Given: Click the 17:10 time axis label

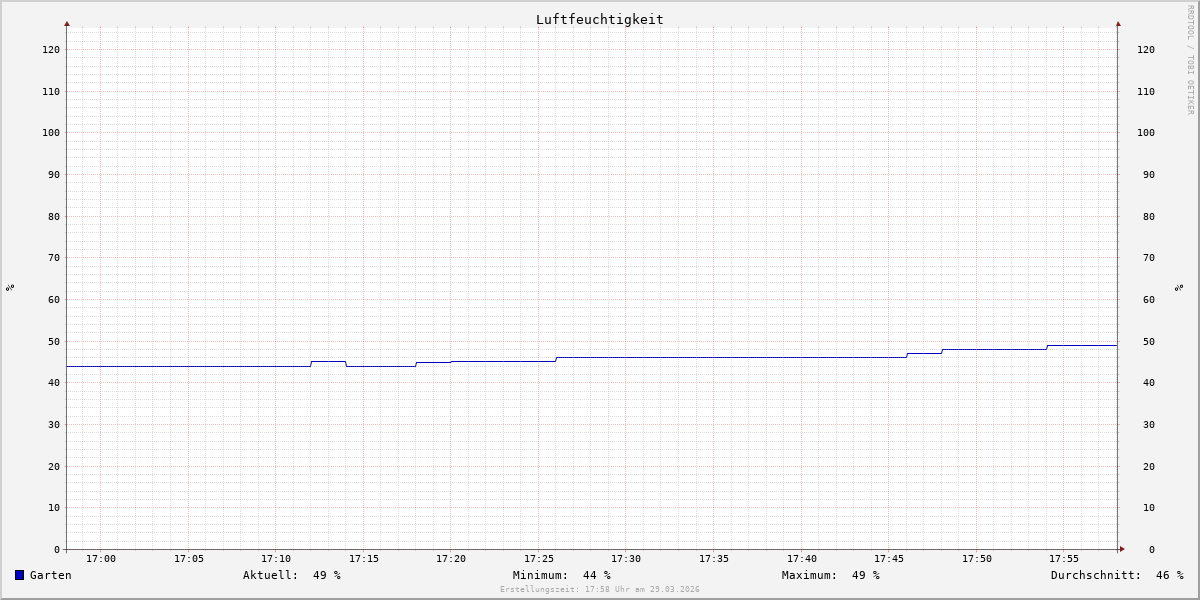Looking at the screenshot, I should coord(276,559).
